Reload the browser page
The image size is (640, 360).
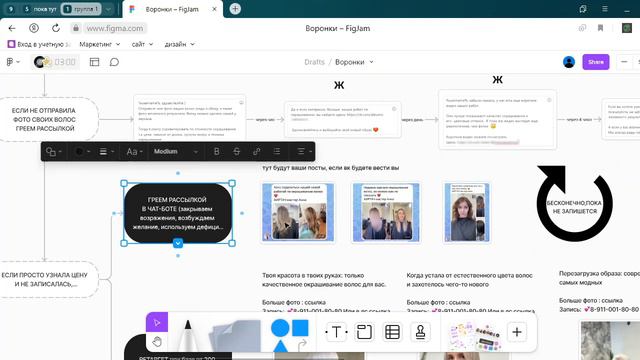coord(56,28)
